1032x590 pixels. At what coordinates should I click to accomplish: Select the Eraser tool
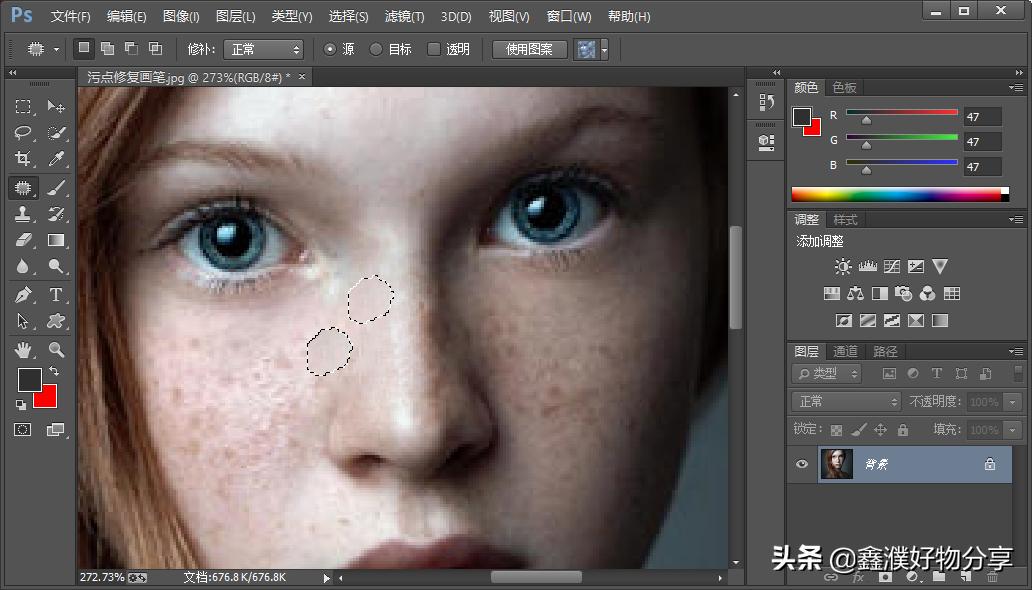pos(23,240)
